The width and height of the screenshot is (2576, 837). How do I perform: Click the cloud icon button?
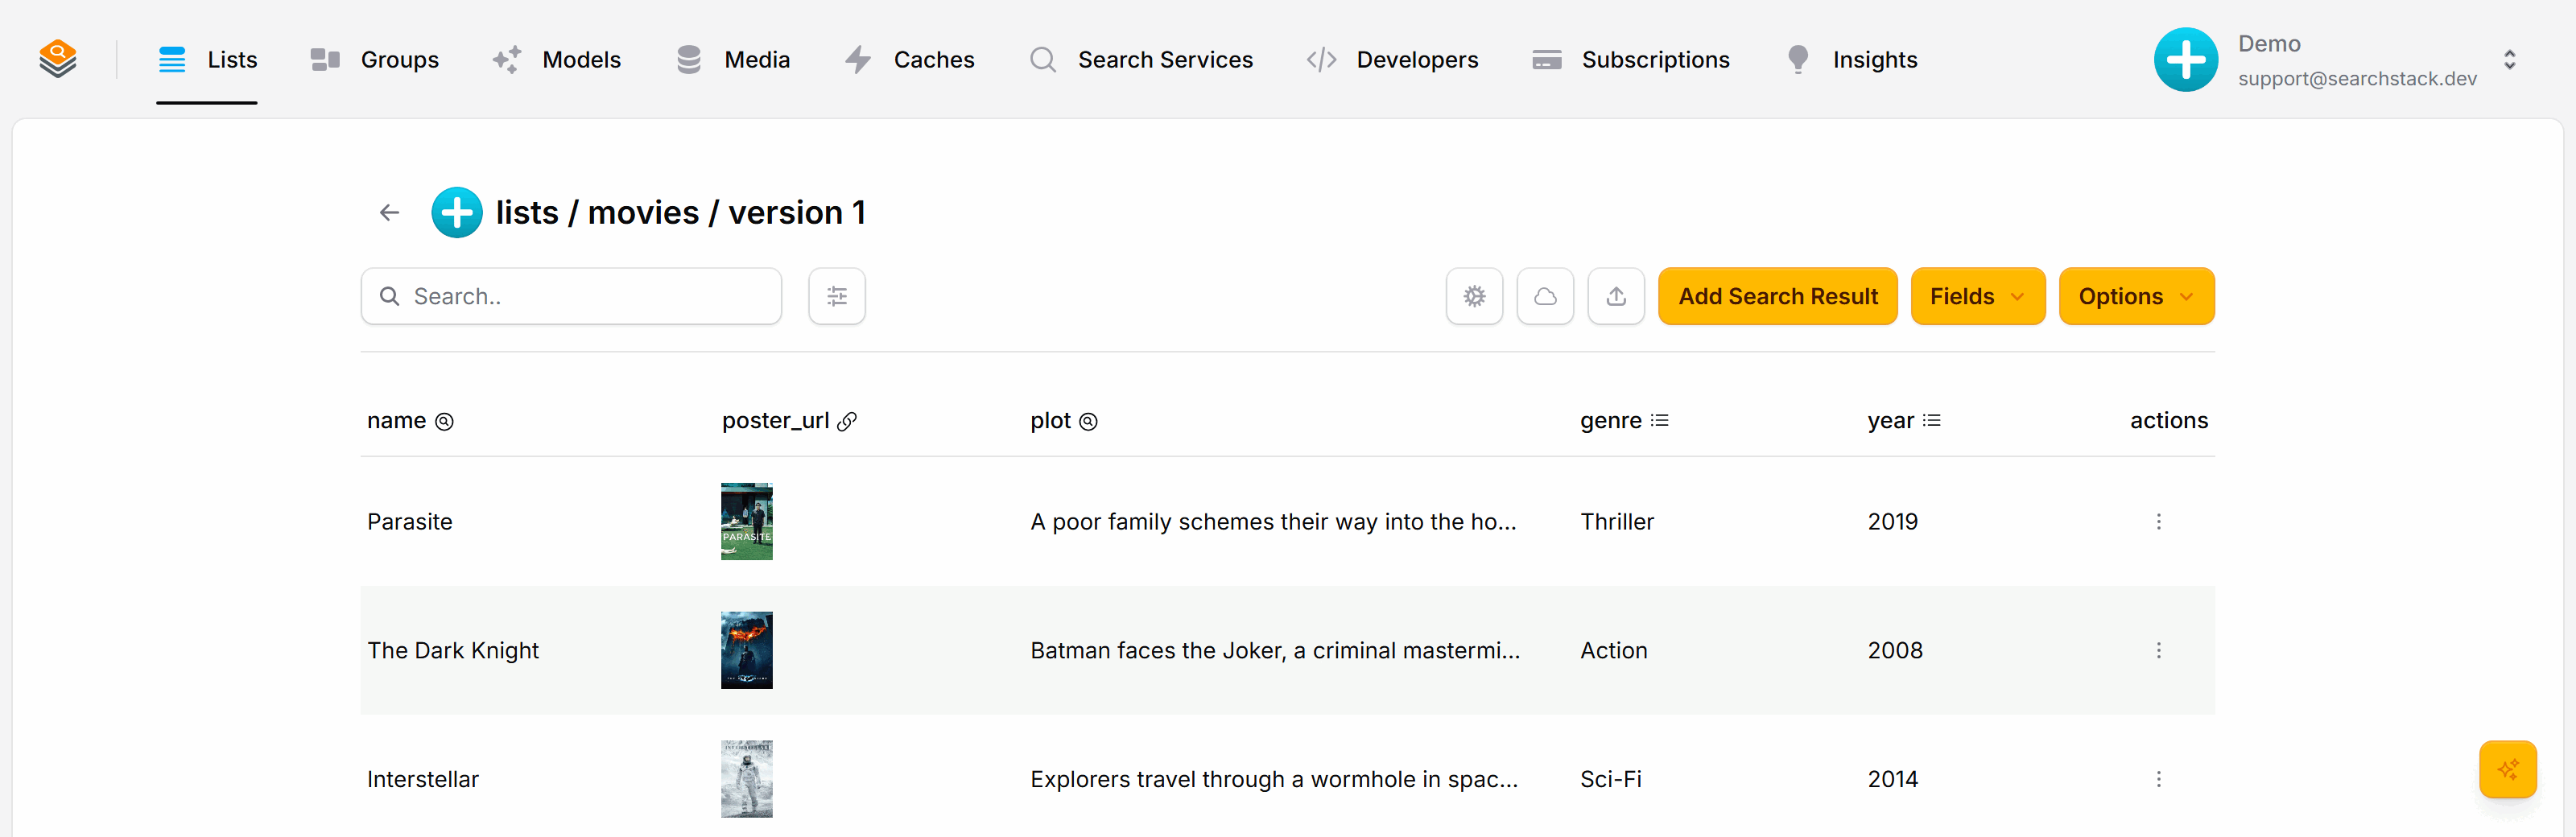point(1545,296)
